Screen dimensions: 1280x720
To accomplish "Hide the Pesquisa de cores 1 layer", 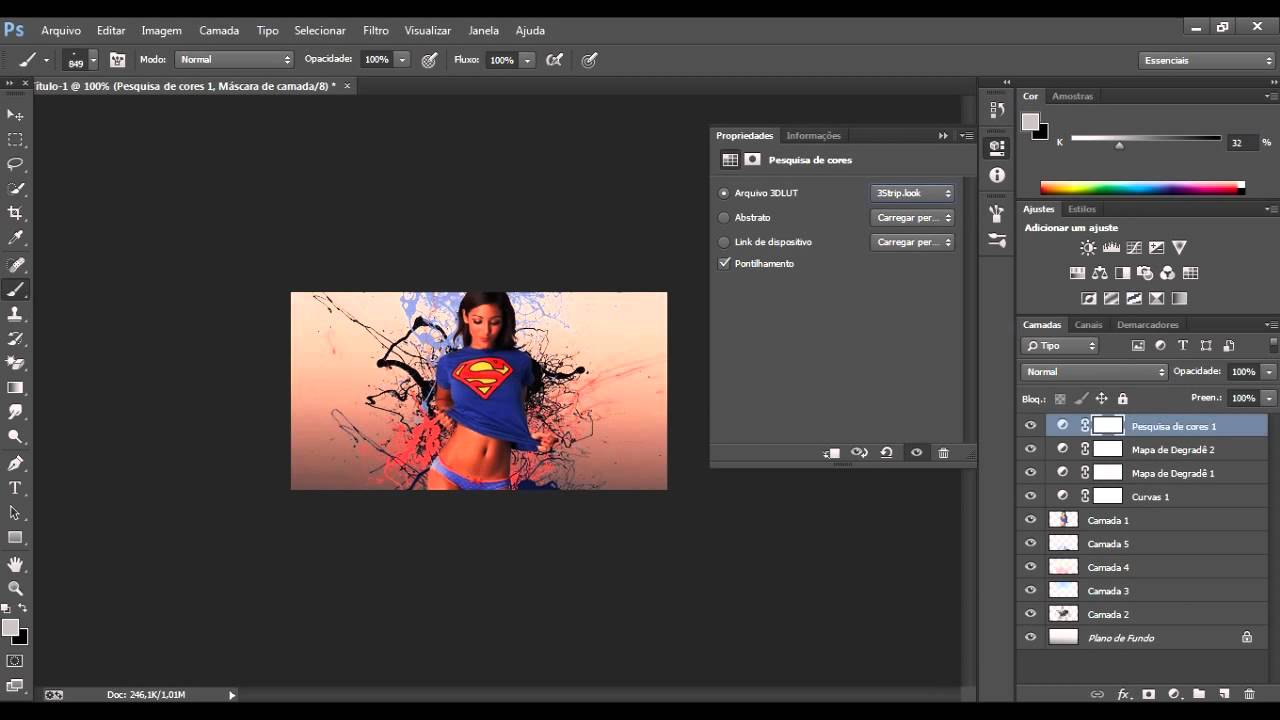I will [1031, 425].
